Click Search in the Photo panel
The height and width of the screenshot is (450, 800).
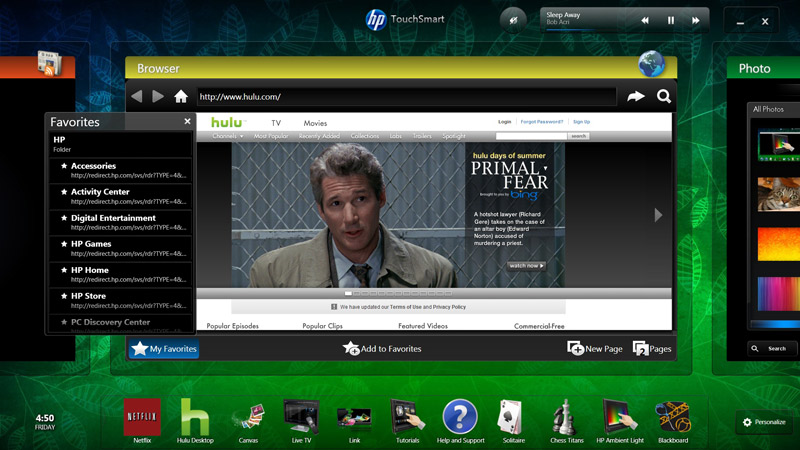pyautogui.click(x=772, y=348)
